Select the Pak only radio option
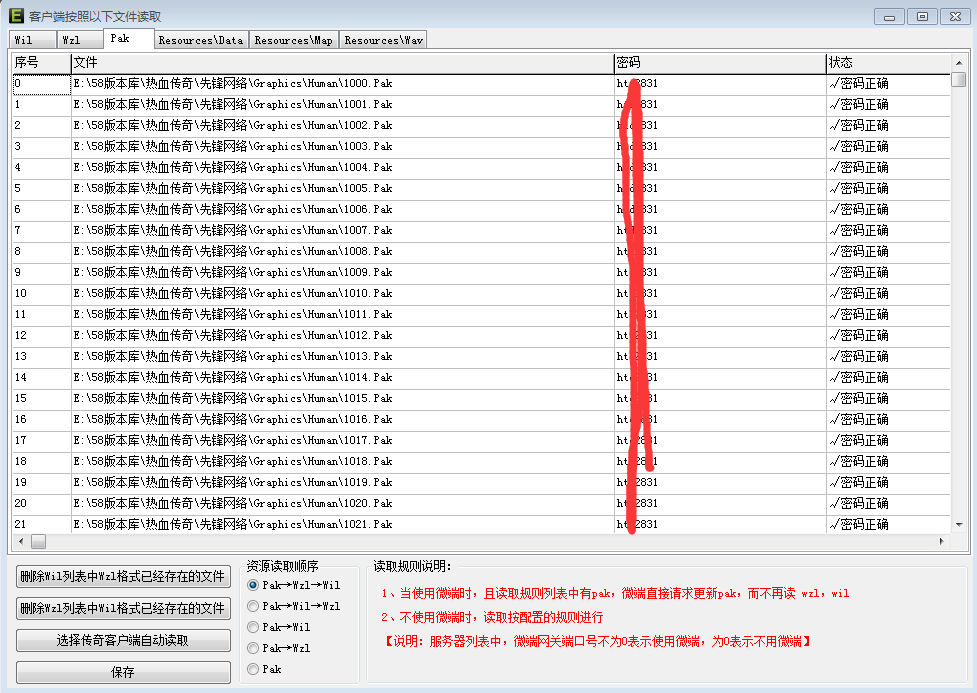 click(253, 669)
